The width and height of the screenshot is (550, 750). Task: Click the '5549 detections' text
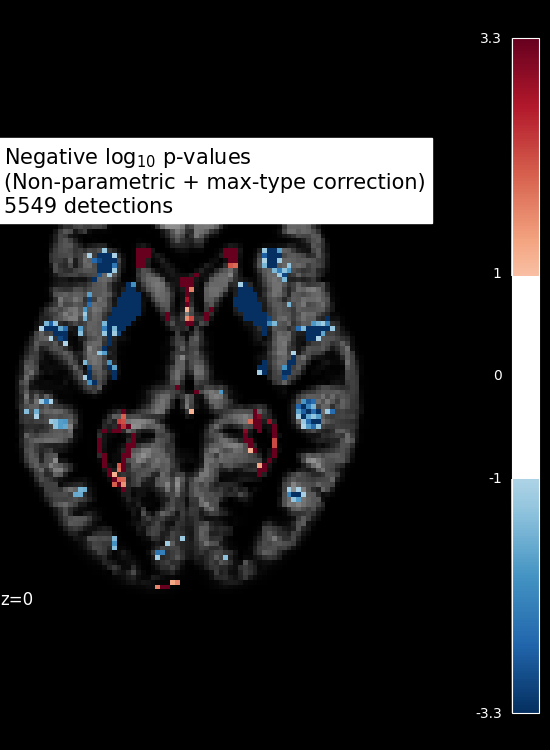[x=88, y=206]
